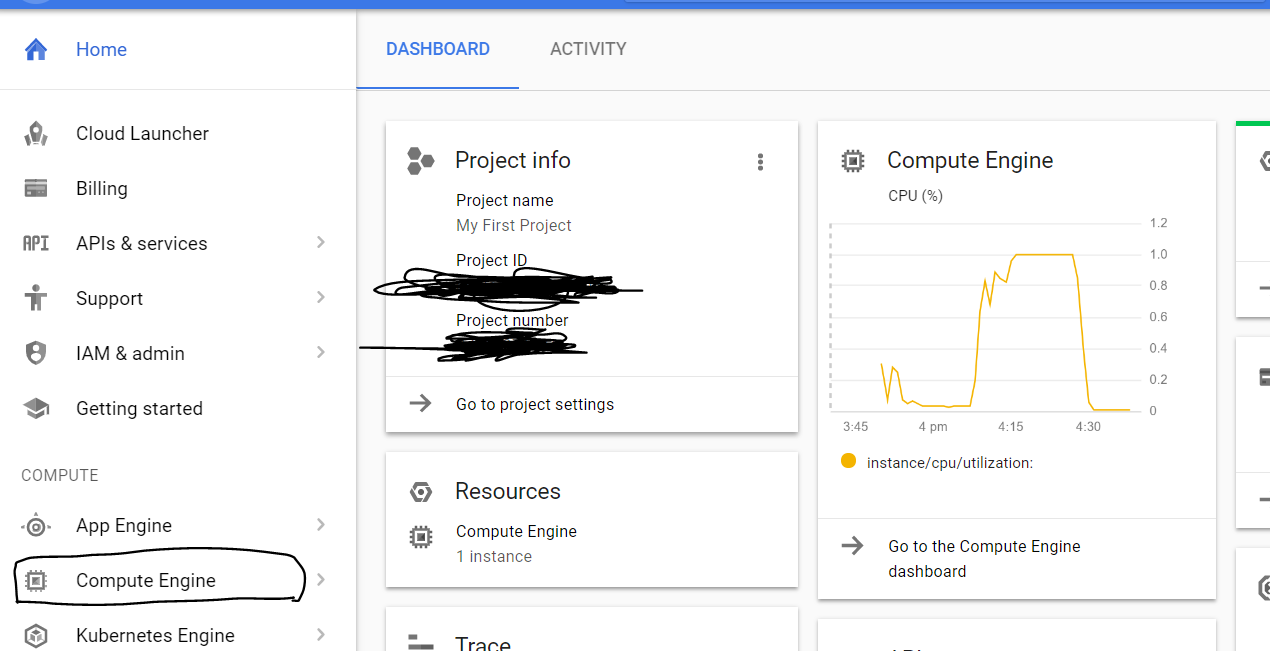Viewport: 1270px width, 651px height.
Task: Open the Project info three-dot menu
Action: click(760, 161)
